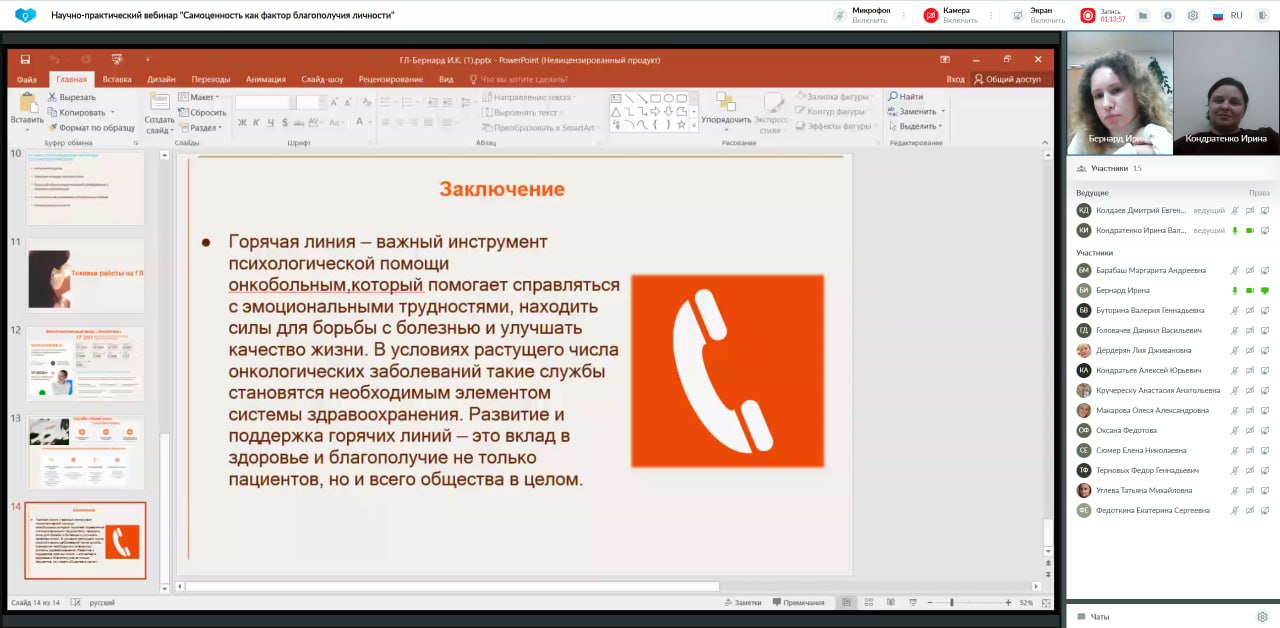The image size is (1280, 628).
Task: Open the Вставка ribbon tab
Action: click(x=117, y=79)
